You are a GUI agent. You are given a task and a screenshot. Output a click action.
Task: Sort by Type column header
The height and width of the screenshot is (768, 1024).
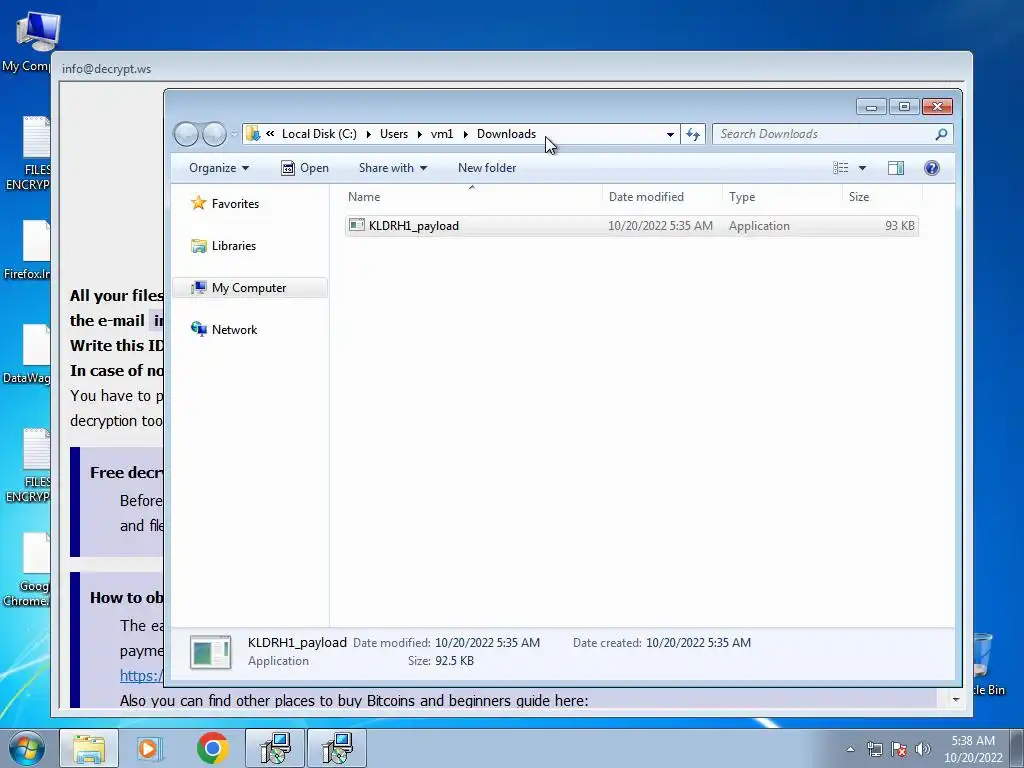click(x=782, y=197)
